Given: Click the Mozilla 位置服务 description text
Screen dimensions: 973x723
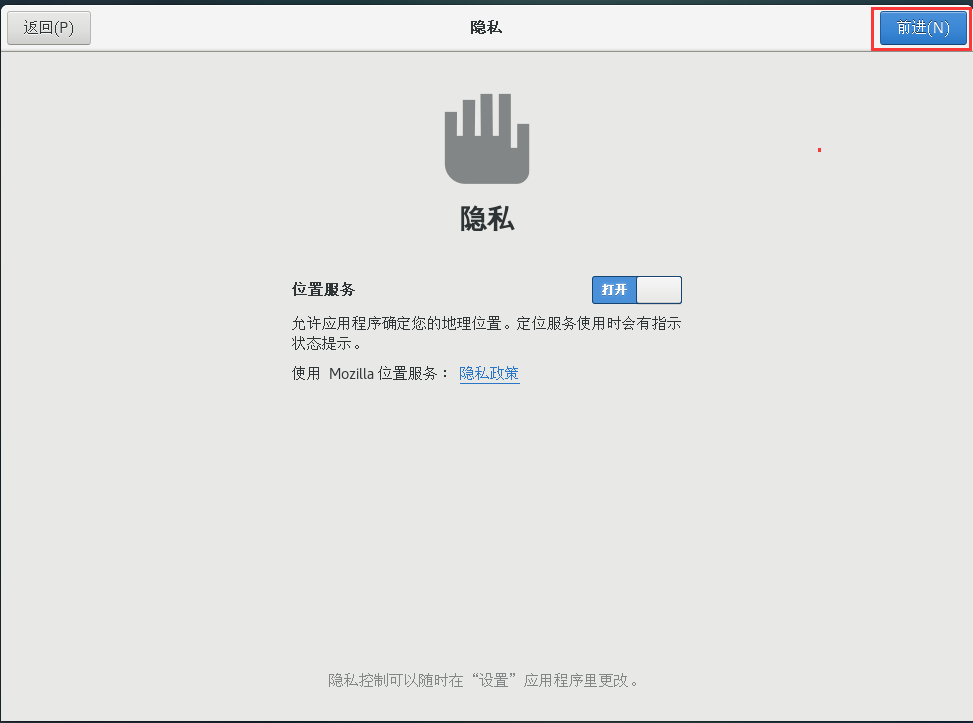Looking at the screenshot, I should (x=370, y=373).
